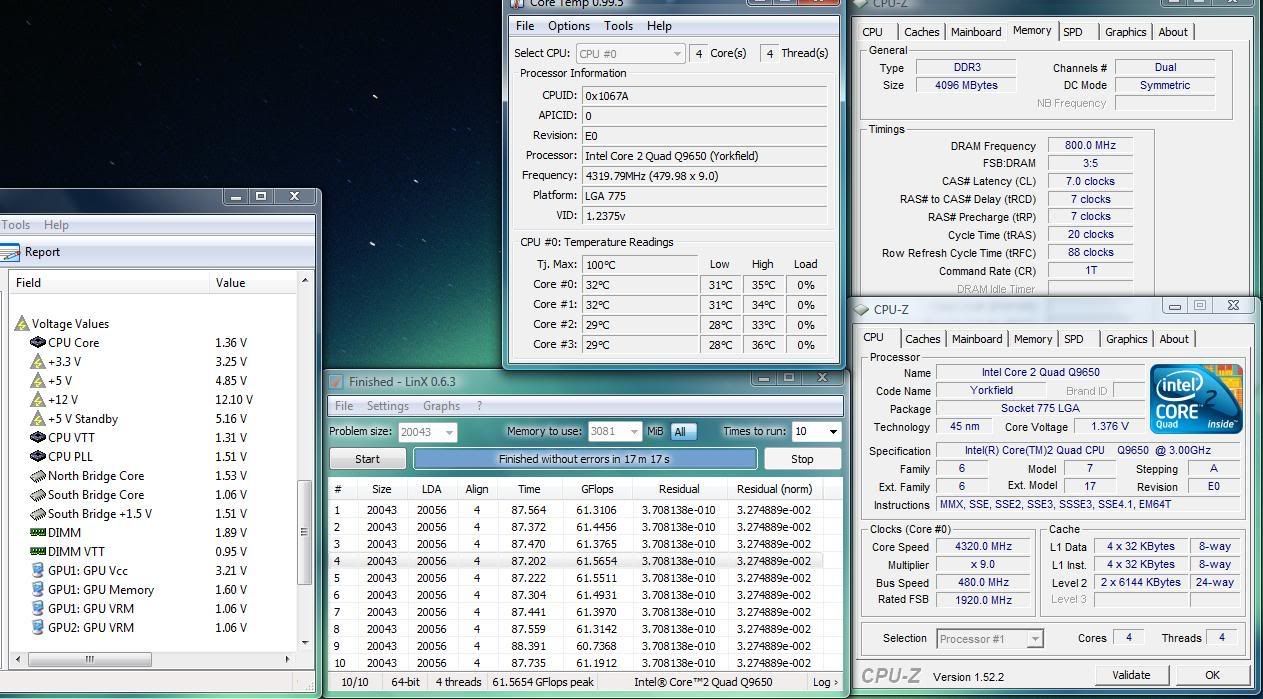Open the File menu in LinX

point(344,406)
